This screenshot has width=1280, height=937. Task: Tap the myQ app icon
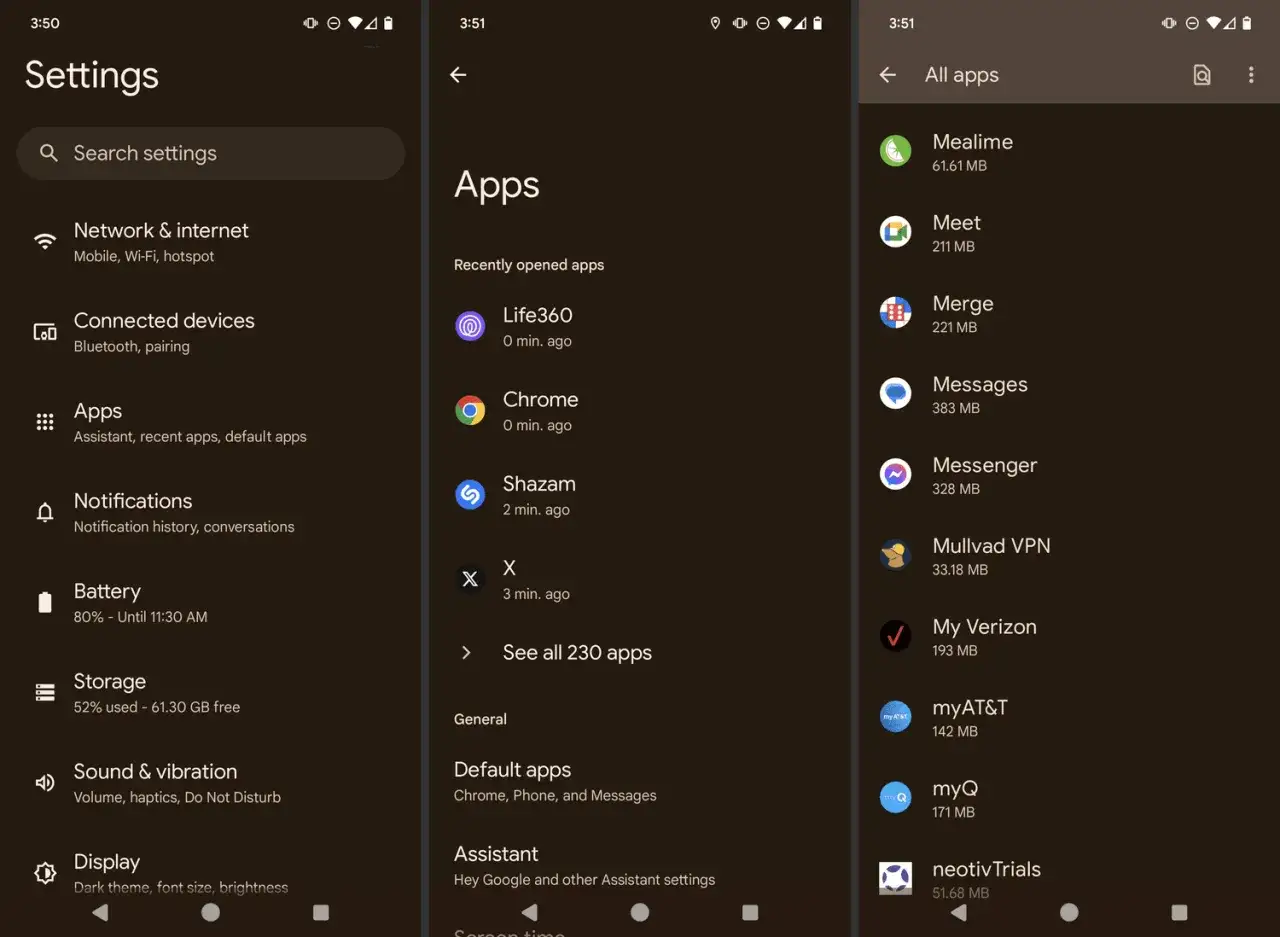tap(895, 797)
